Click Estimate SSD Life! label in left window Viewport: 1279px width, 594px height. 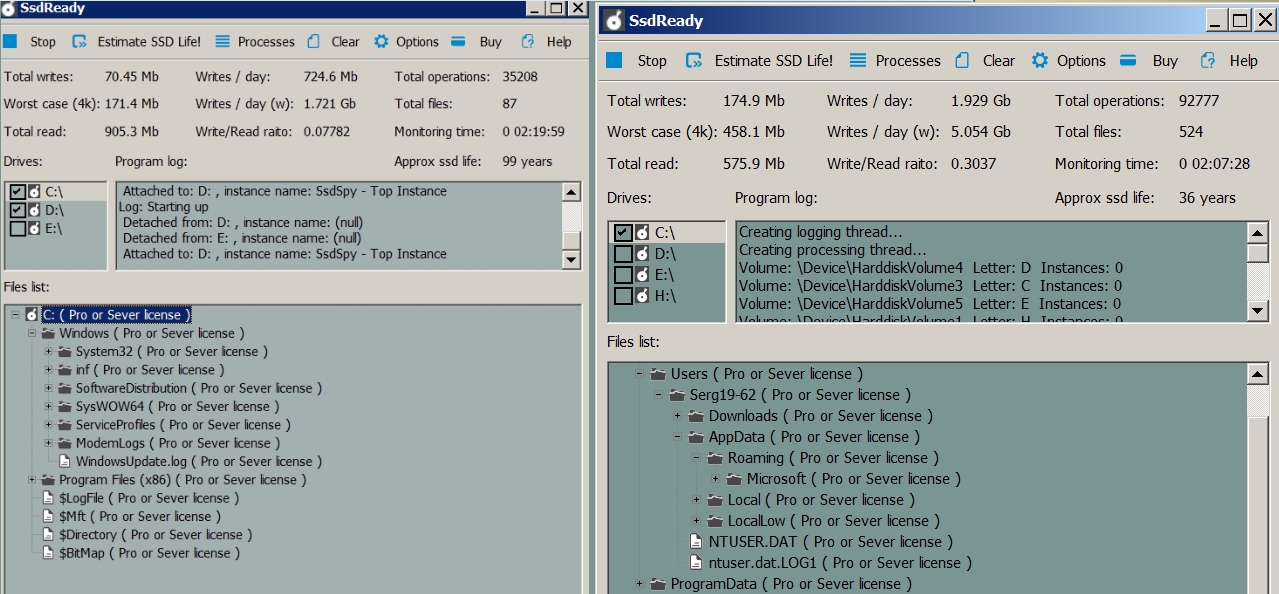(149, 42)
